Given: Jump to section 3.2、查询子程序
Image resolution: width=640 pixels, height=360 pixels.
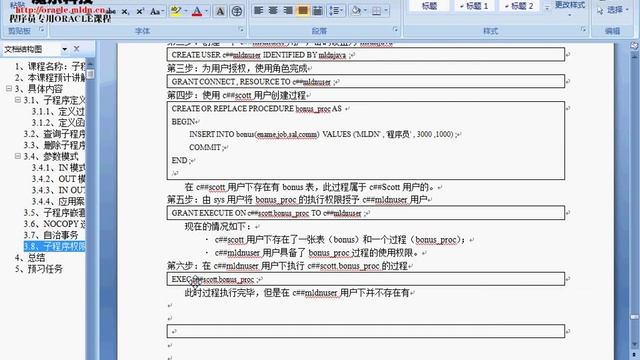Looking at the screenshot, I should (54, 134).
